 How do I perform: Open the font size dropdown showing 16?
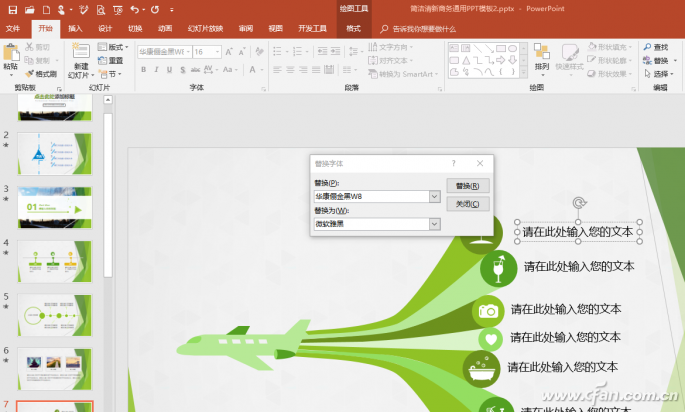(x=218, y=52)
